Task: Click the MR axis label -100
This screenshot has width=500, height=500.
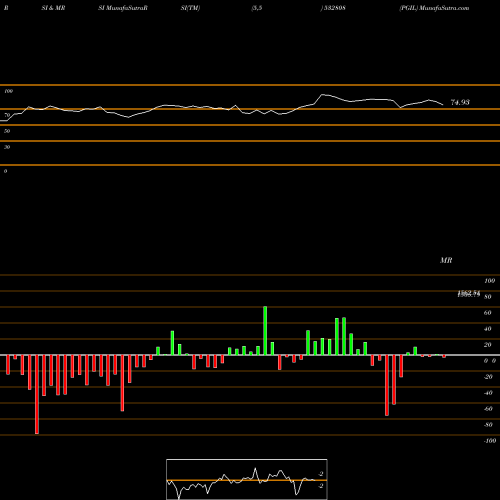Action: 490,441
